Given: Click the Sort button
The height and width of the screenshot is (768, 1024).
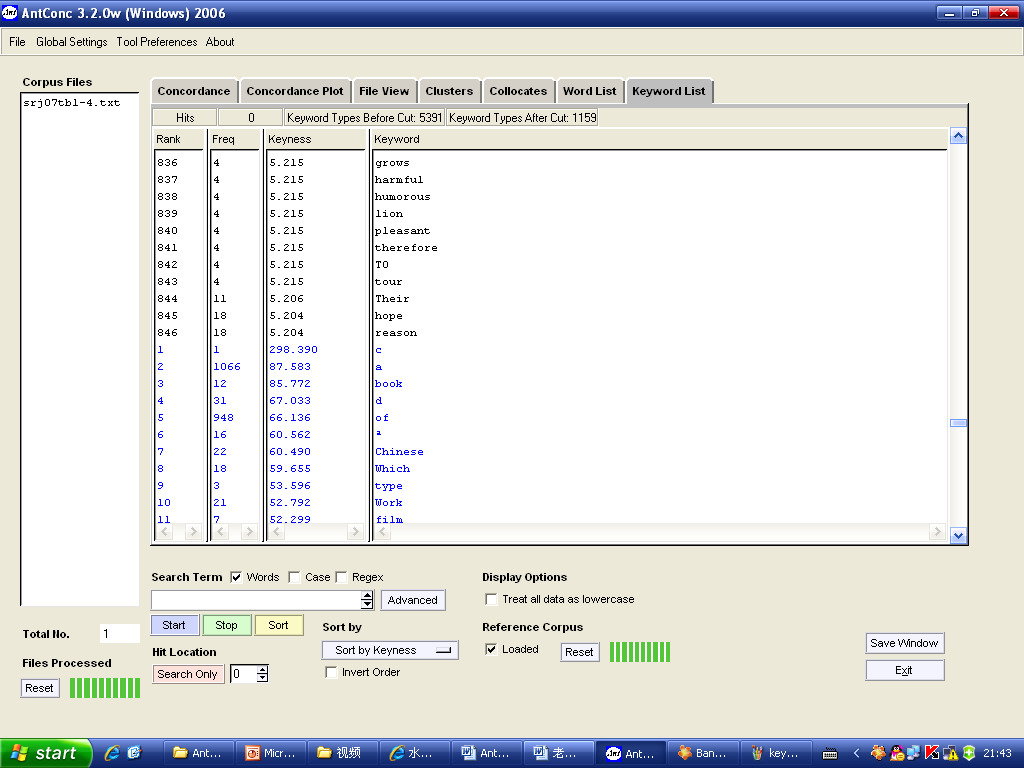Looking at the screenshot, I should point(278,626).
